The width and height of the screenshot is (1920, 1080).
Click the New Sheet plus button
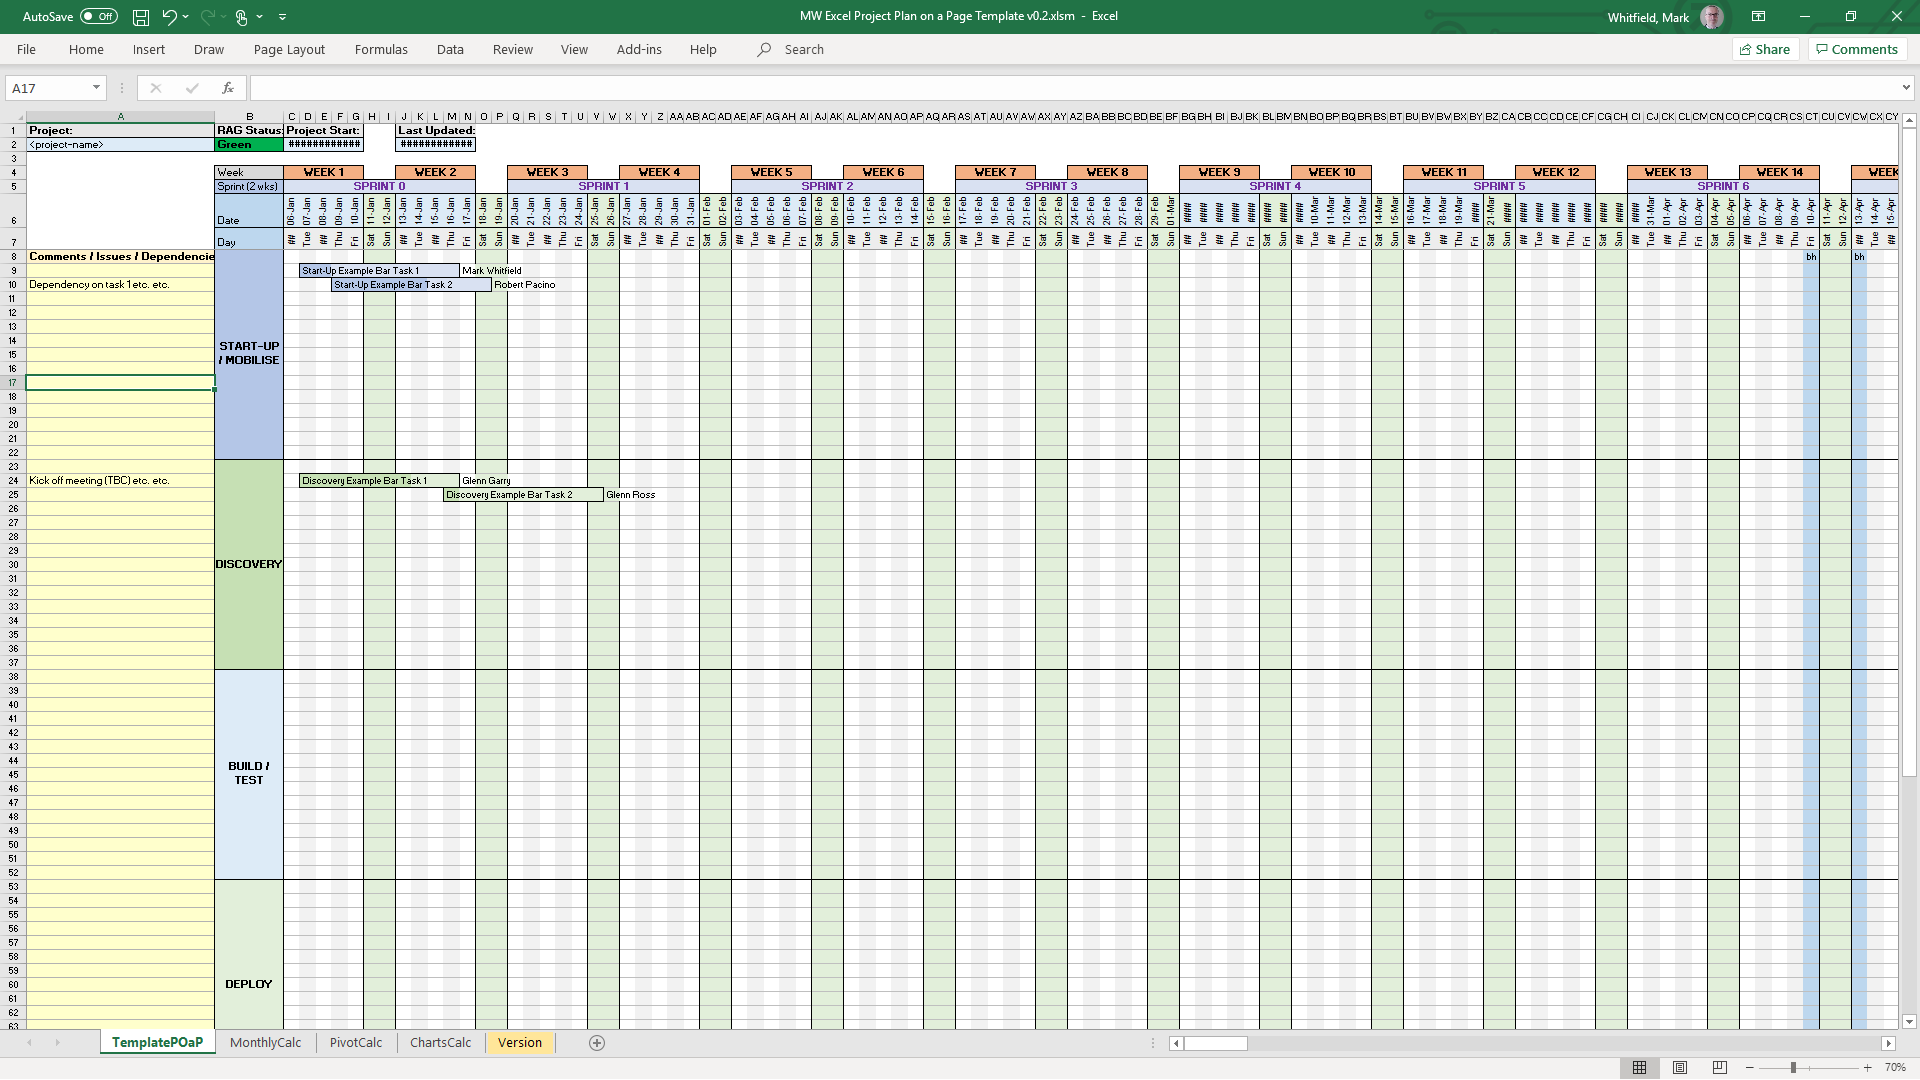597,1042
